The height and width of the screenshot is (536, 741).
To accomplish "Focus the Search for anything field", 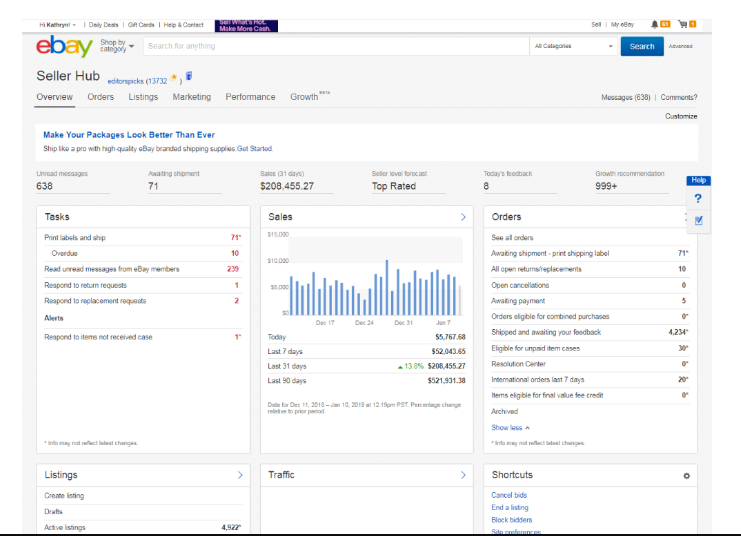I will pyautogui.click(x=336, y=46).
